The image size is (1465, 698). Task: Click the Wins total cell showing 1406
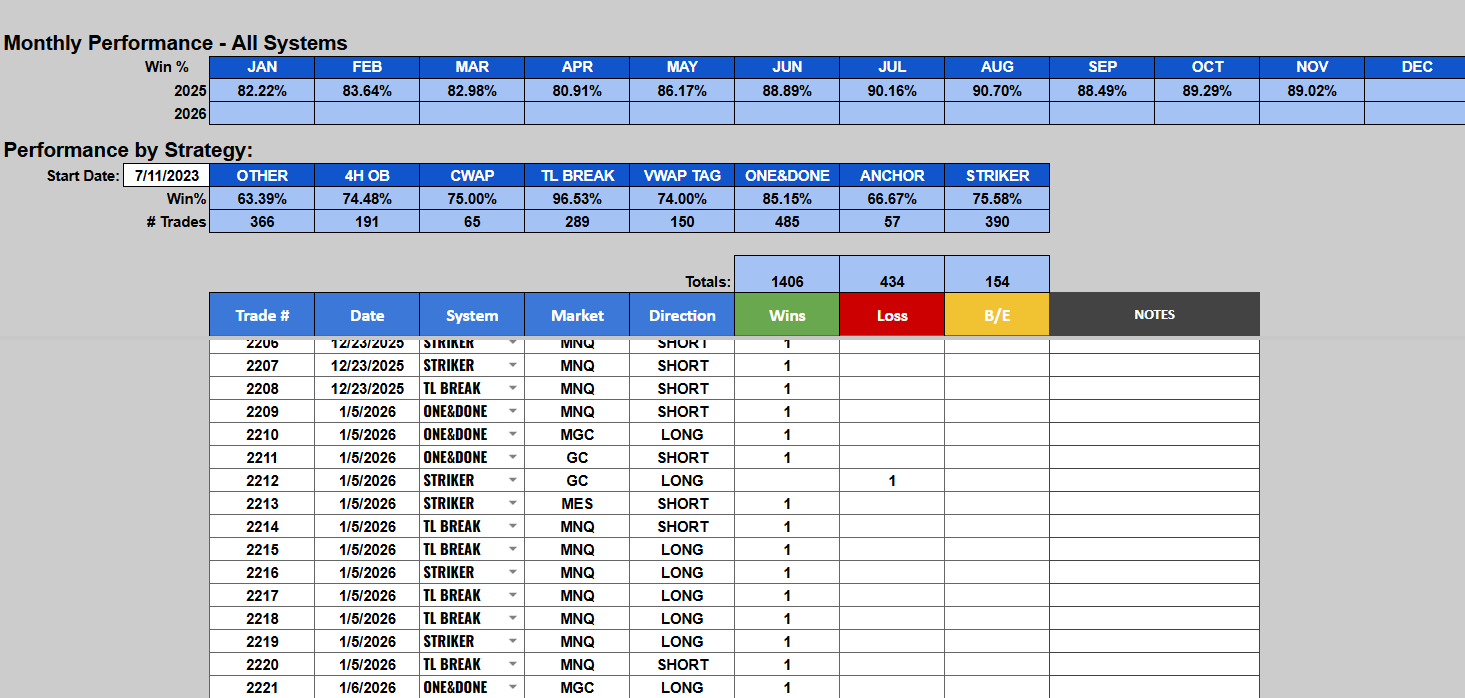[787, 282]
